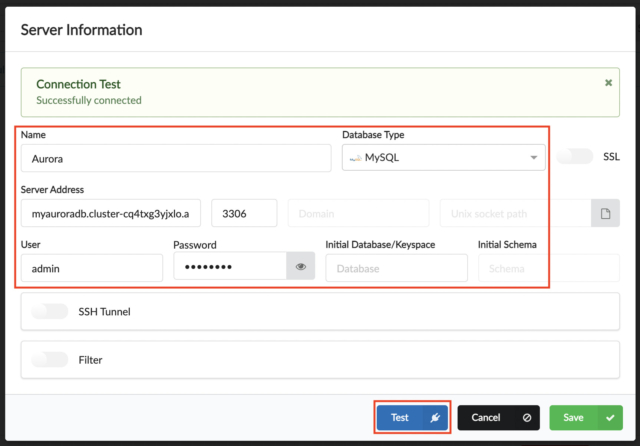Click the Domain input field
The image size is (640, 446).
point(358,213)
